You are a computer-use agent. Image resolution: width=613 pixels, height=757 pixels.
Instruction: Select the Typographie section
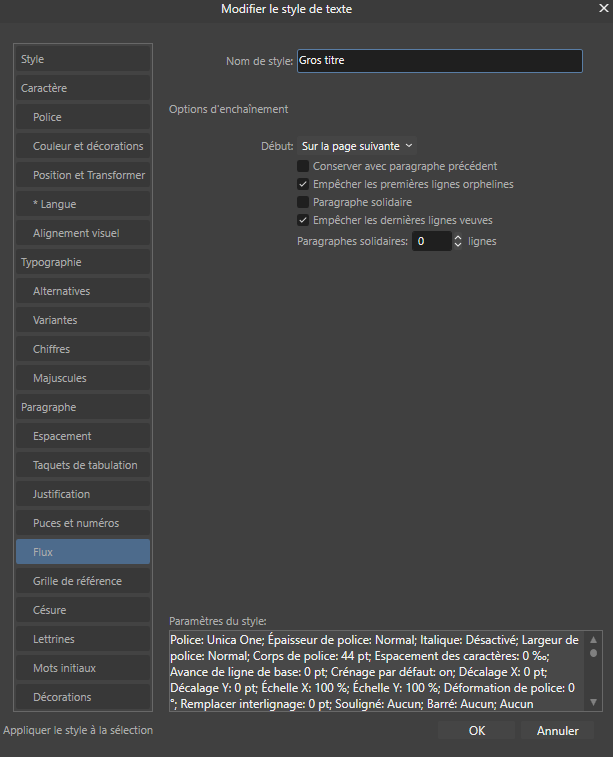(83, 262)
